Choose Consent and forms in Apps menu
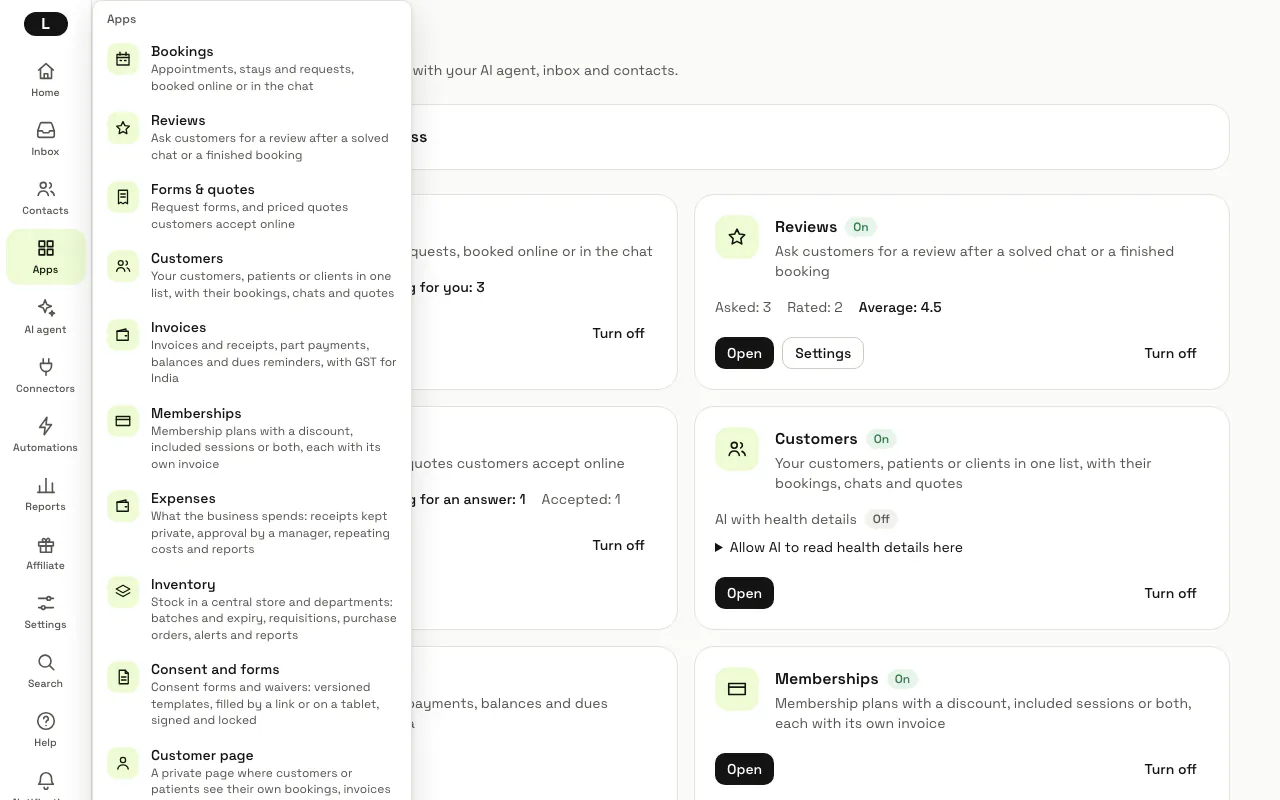1280x800 pixels. pyautogui.click(x=252, y=694)
